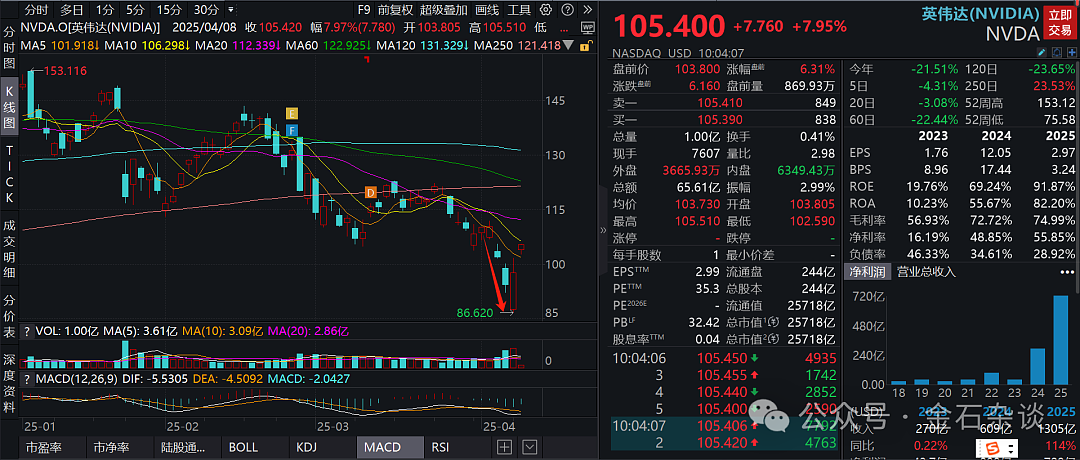Click the latest price 105.400
Screen dimensions: 1080x460
pos(668,27)
